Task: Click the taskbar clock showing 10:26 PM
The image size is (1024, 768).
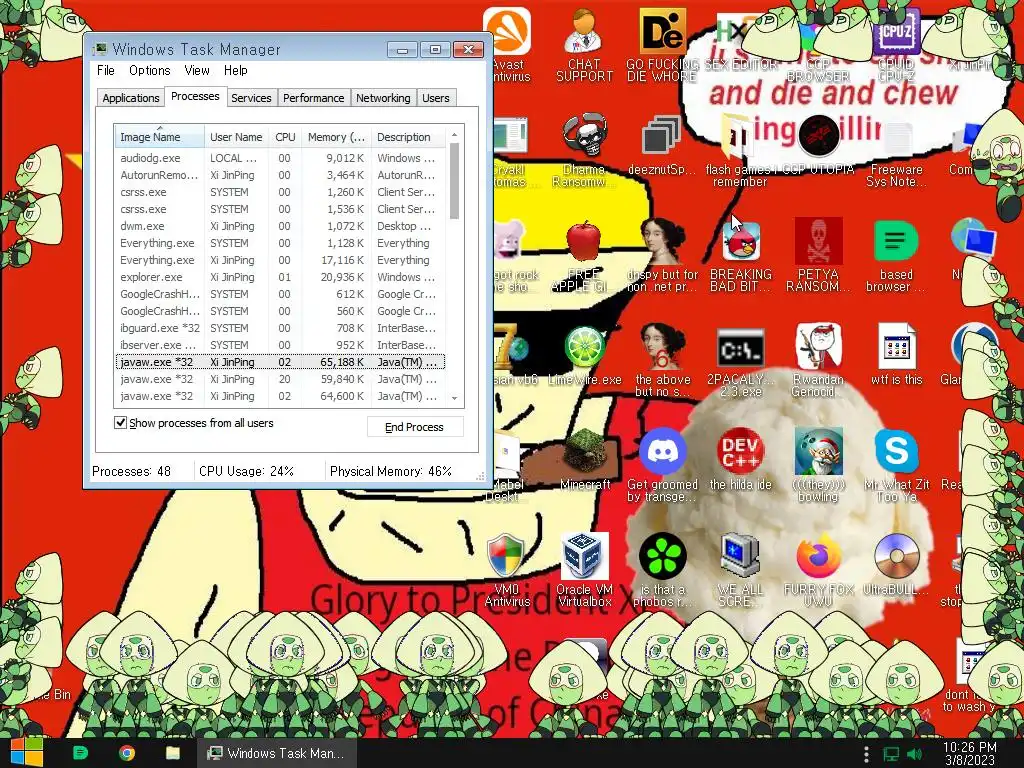Action: [x=970, y=754]
